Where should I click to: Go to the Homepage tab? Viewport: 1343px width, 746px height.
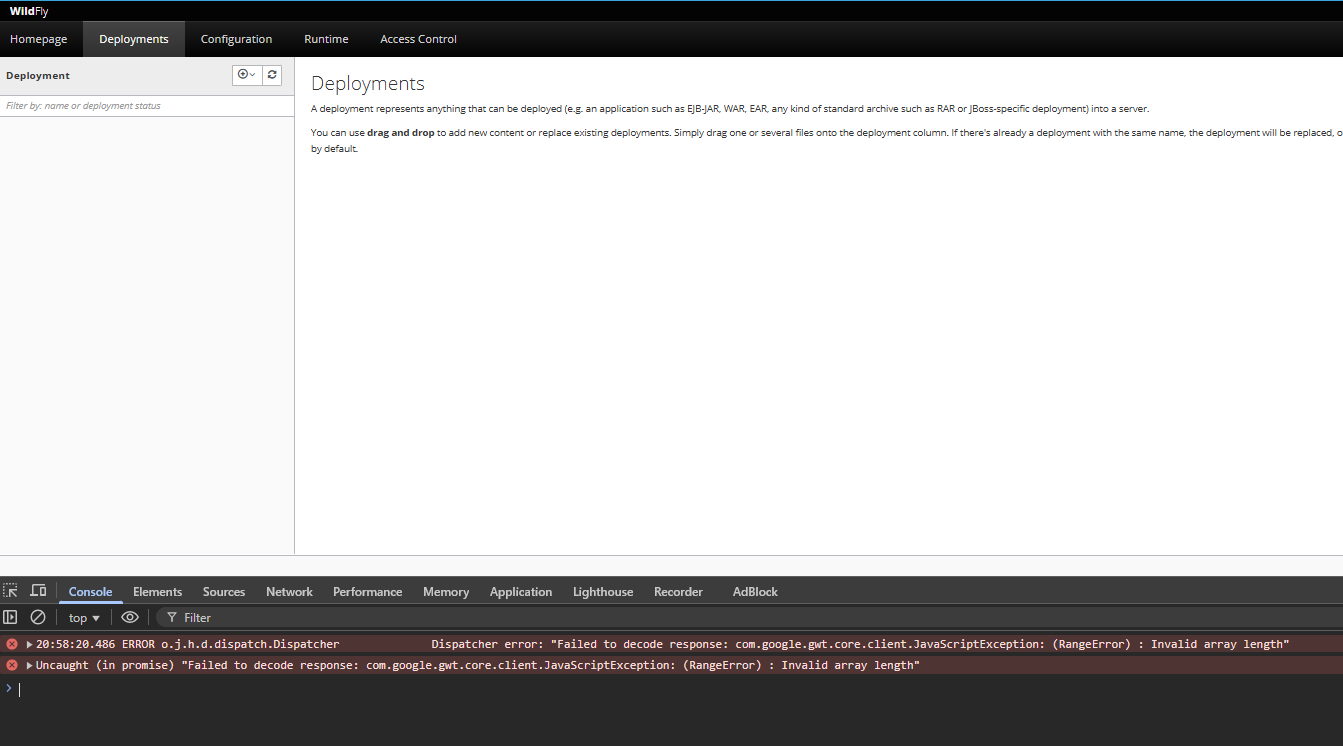point(39,39)
